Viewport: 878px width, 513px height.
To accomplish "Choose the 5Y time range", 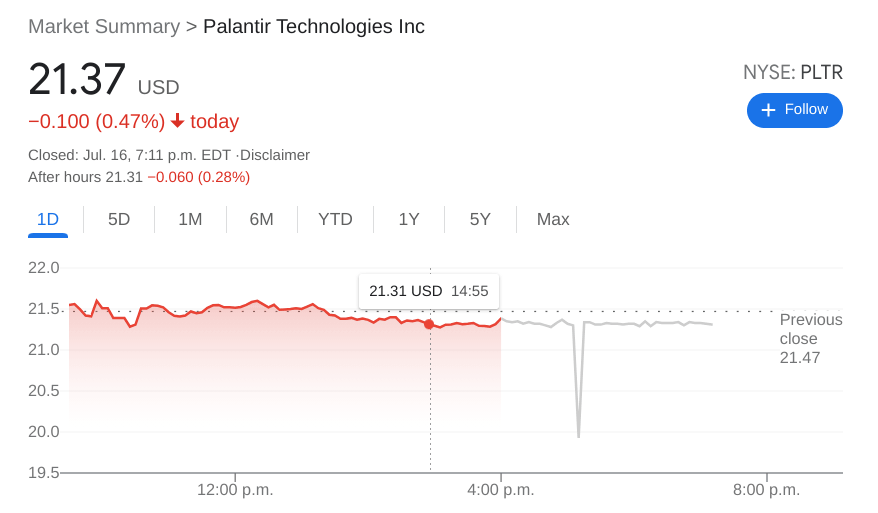I will pos(480,219).
